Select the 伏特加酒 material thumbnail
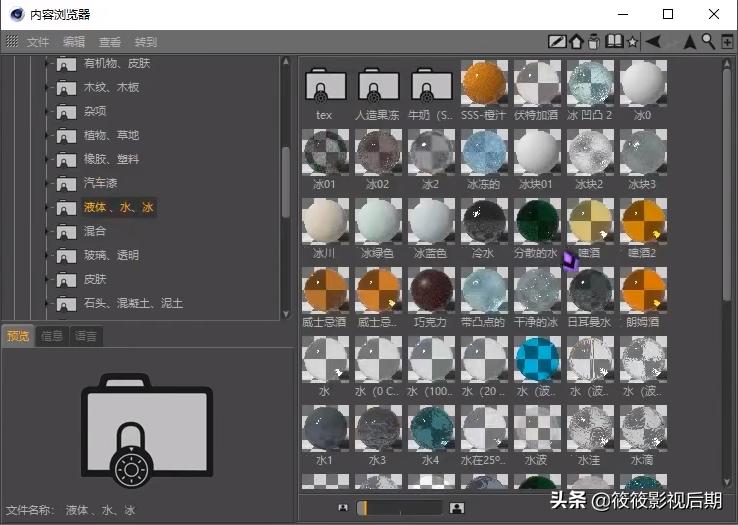This screenshot has height=525, width=738. click(x=537, y=83)
